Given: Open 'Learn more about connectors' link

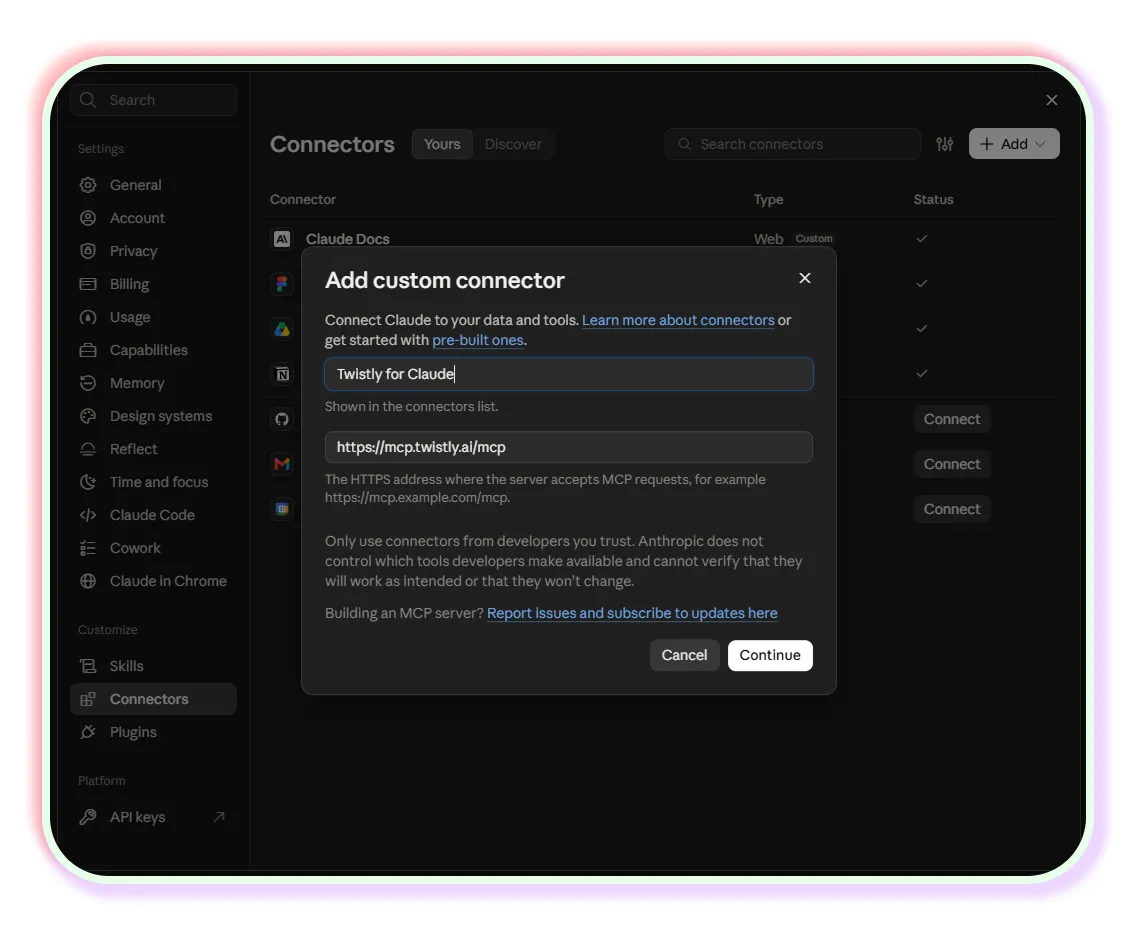Looking at the screenshot, I should [678, 320].
